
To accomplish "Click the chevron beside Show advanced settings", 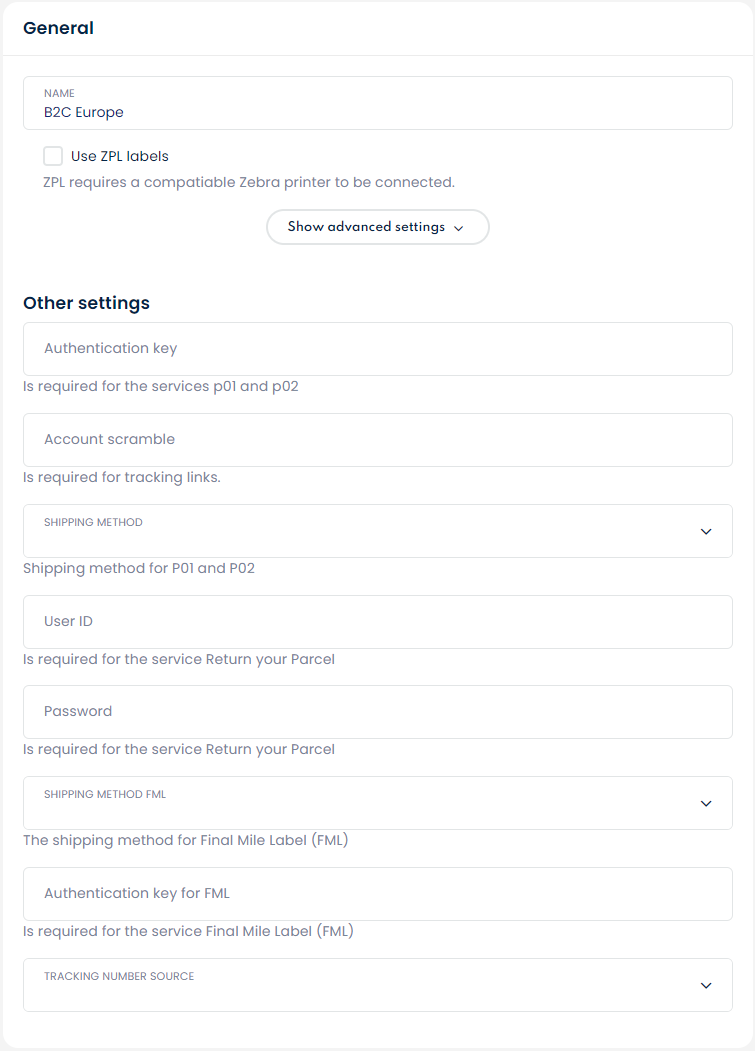I will [x=459, y=228].
